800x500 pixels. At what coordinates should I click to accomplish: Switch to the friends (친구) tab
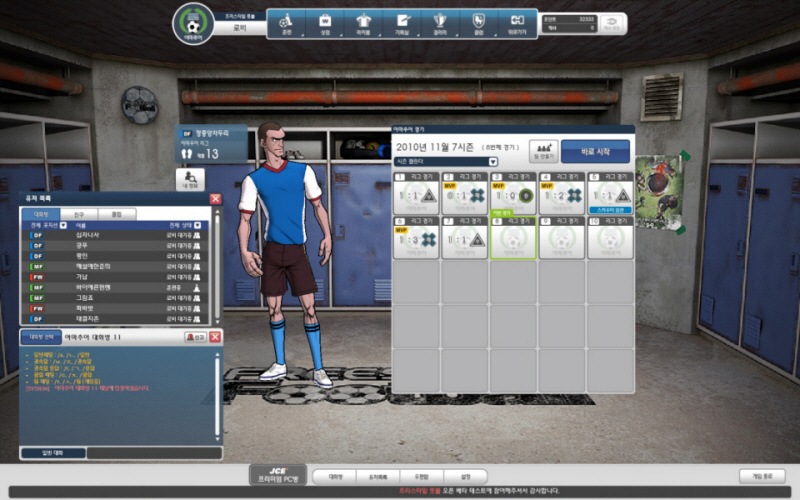point(79,214)
